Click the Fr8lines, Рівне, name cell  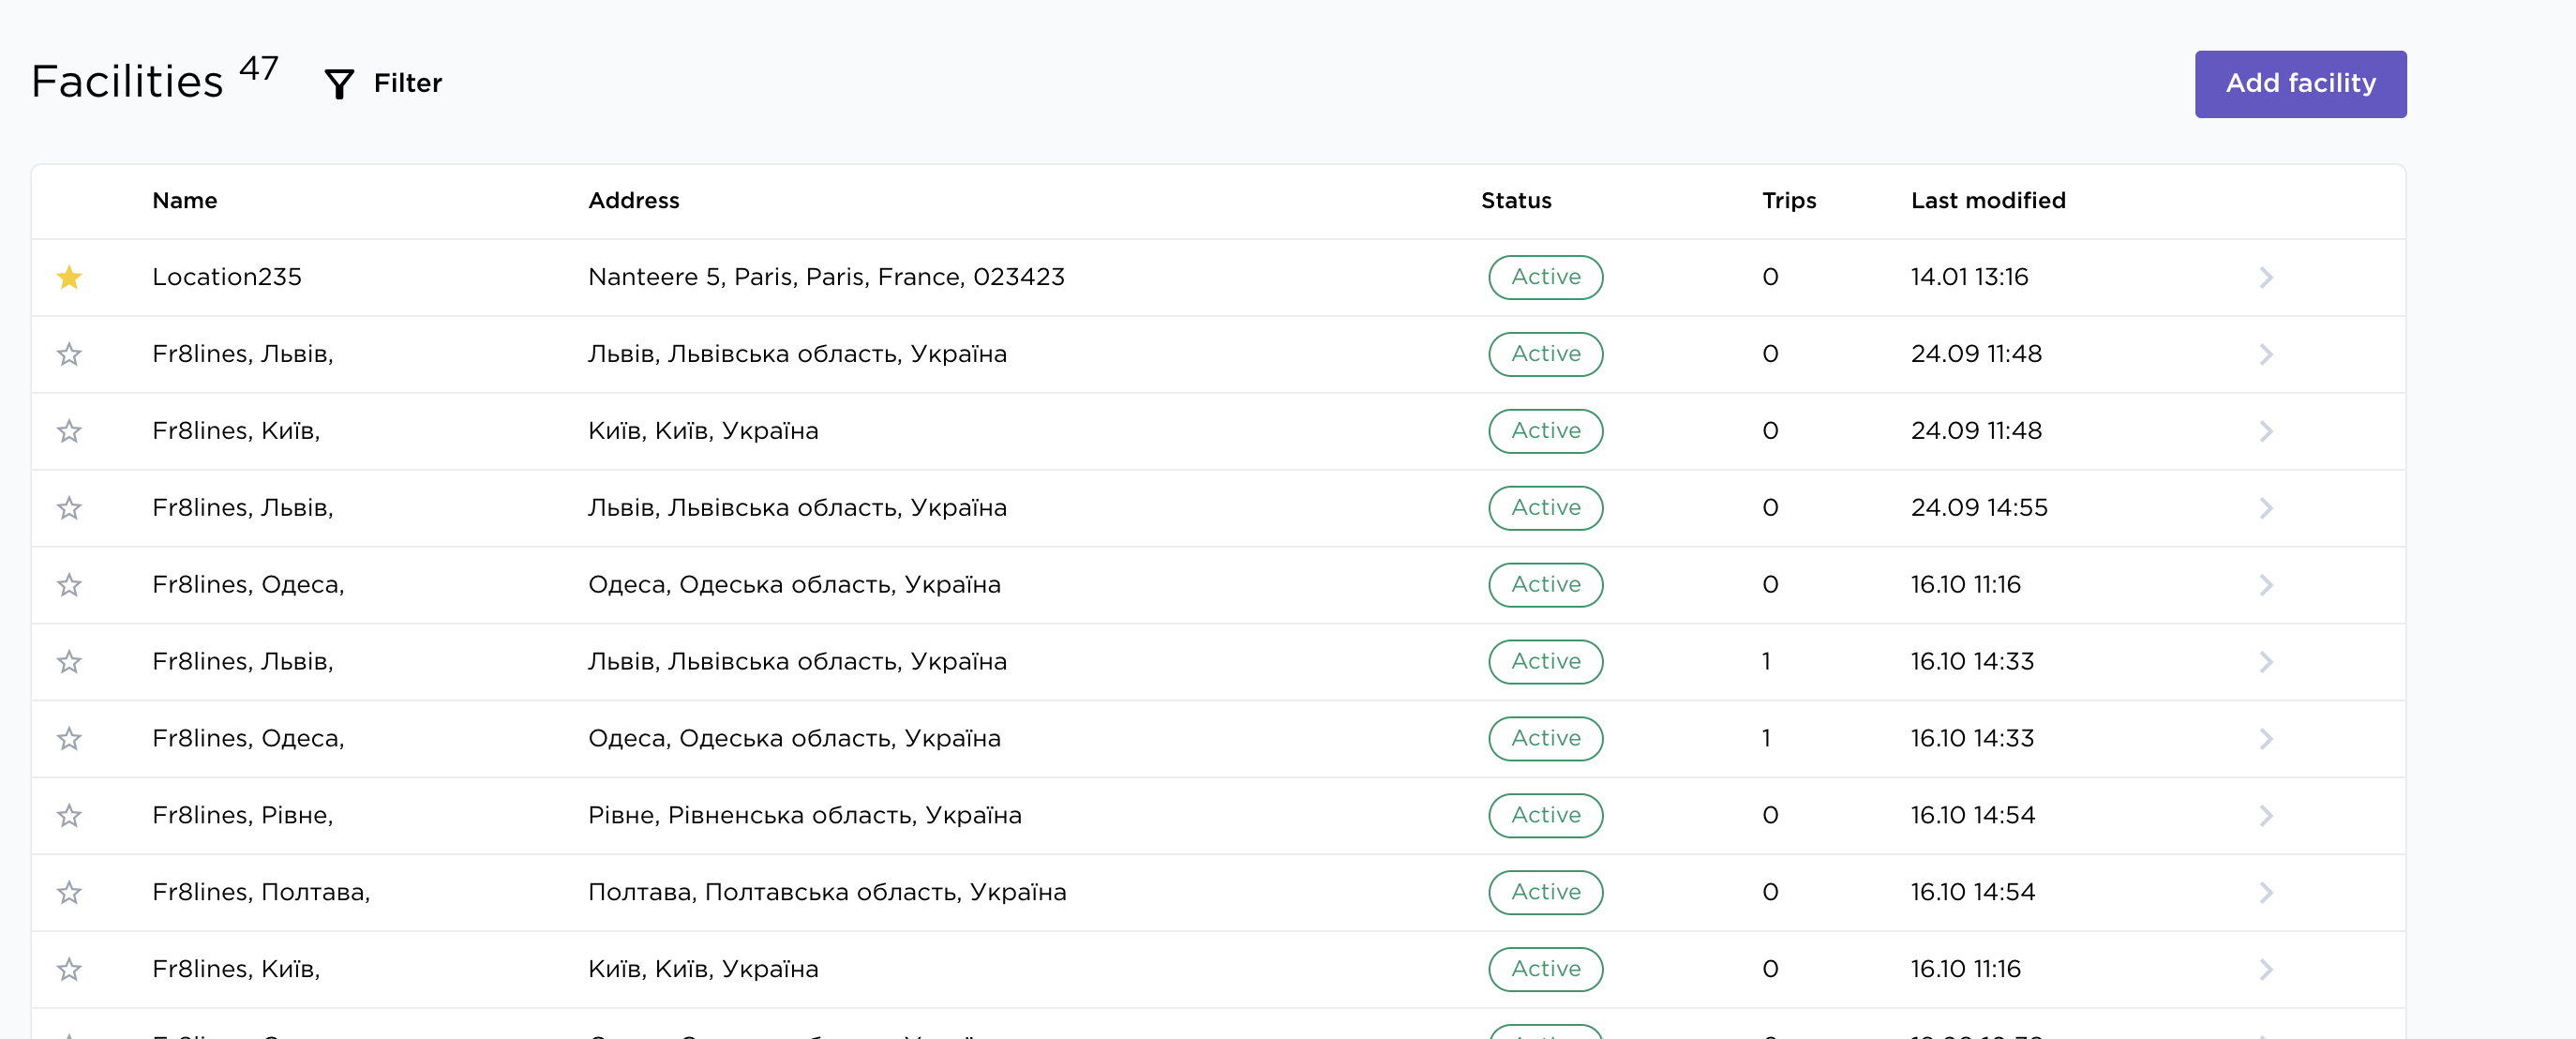coord(242,816)
